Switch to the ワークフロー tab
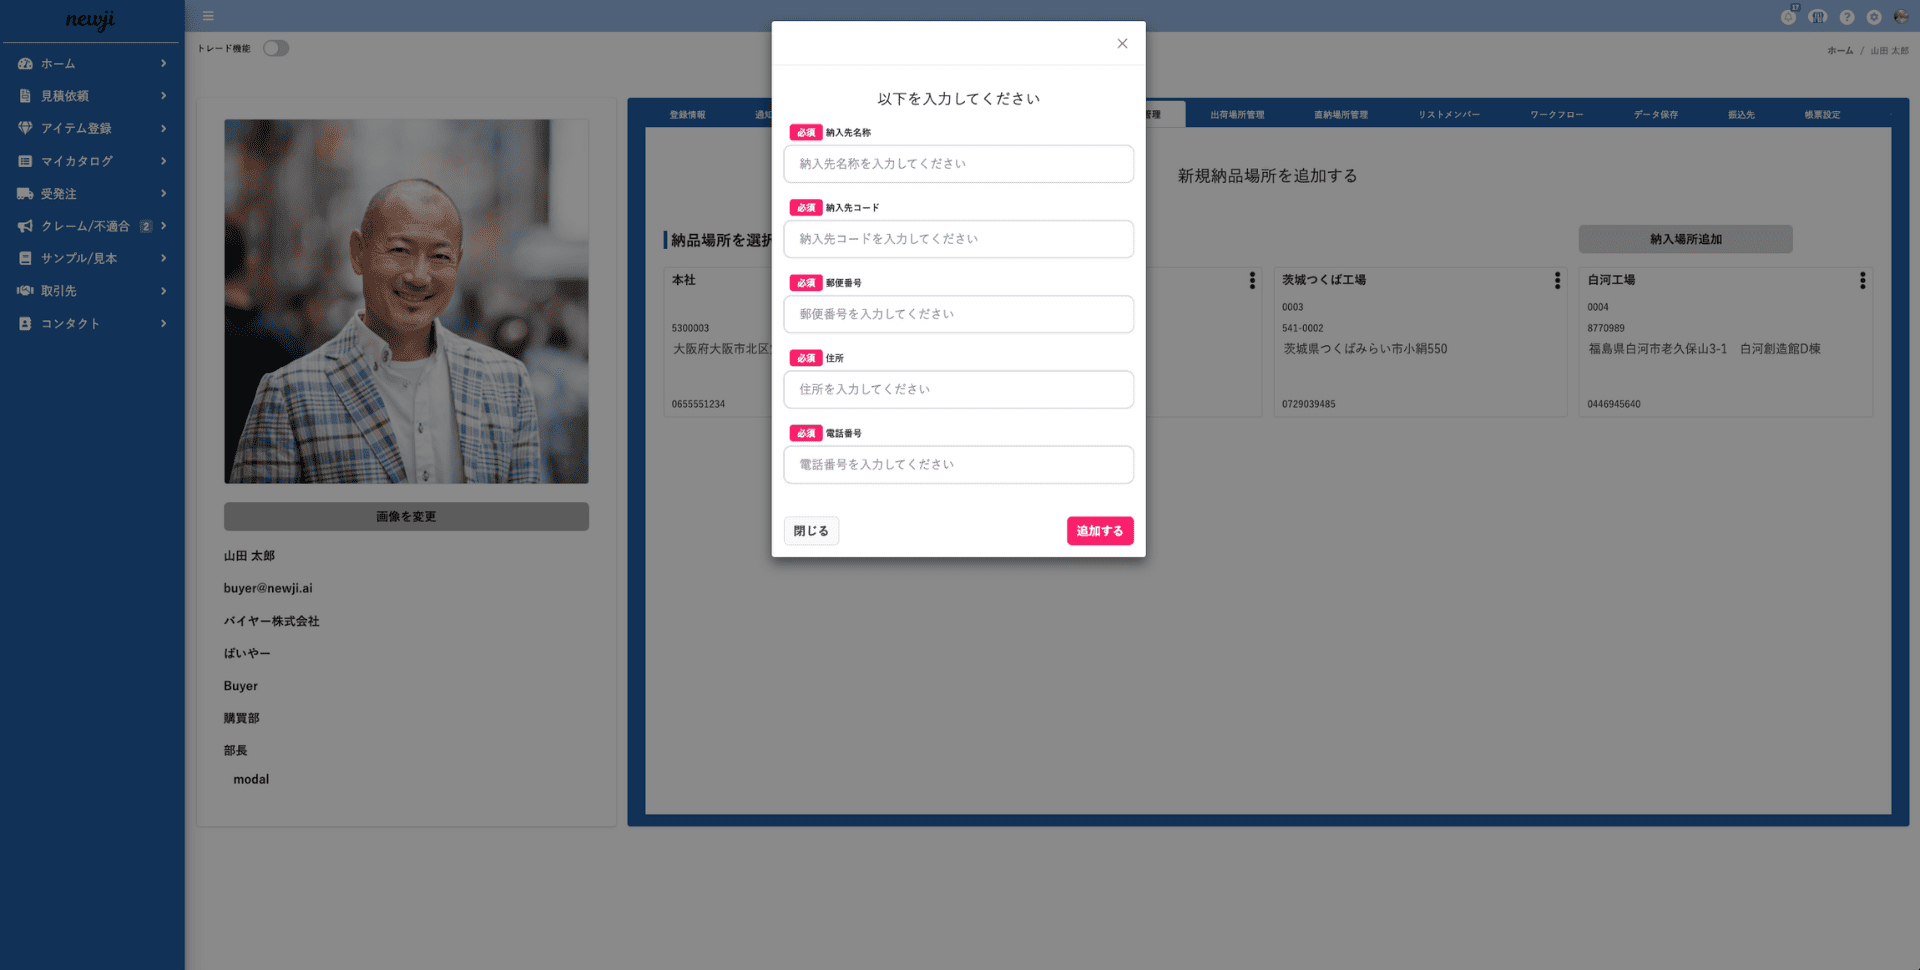 coord(1556,115)
